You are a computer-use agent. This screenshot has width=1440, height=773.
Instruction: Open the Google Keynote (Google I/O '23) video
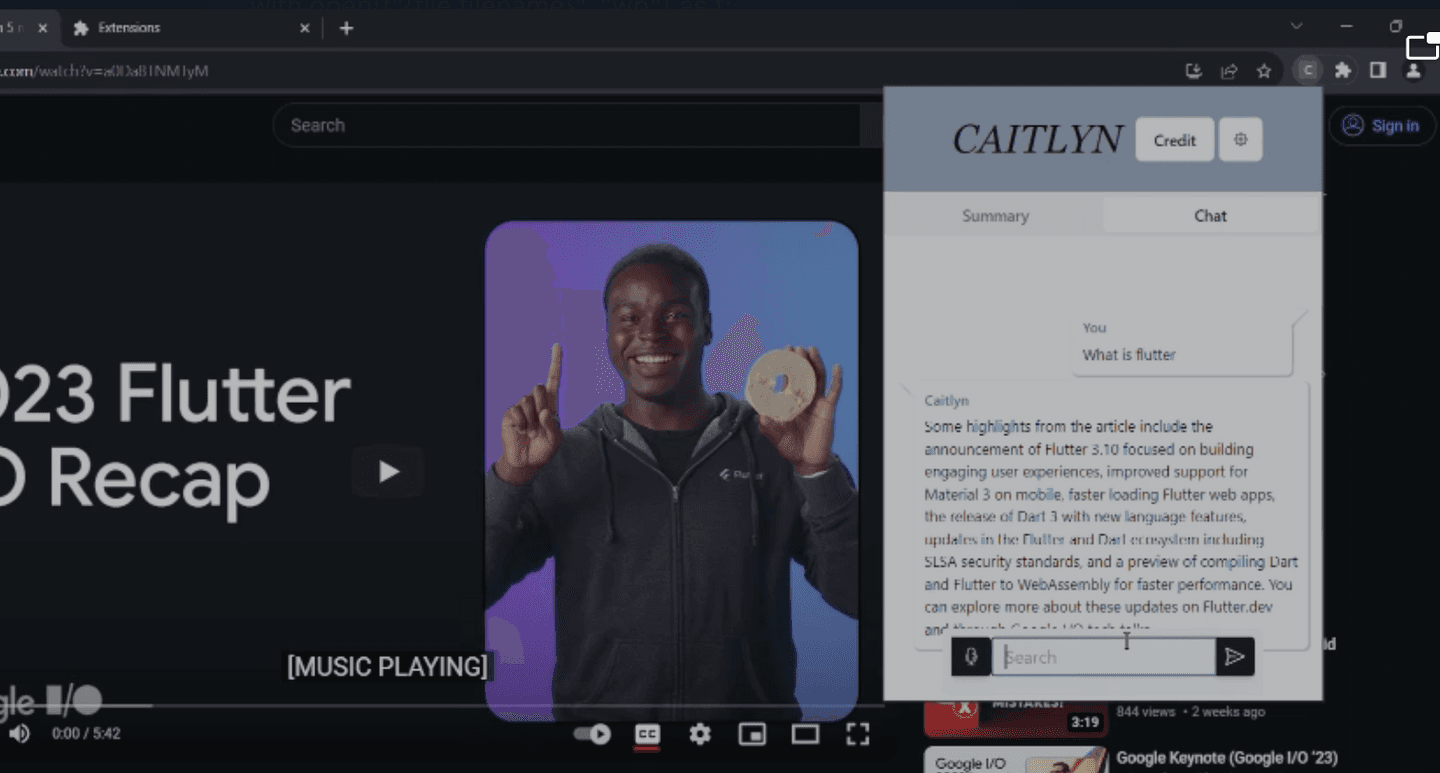[x=1227, y=758]
